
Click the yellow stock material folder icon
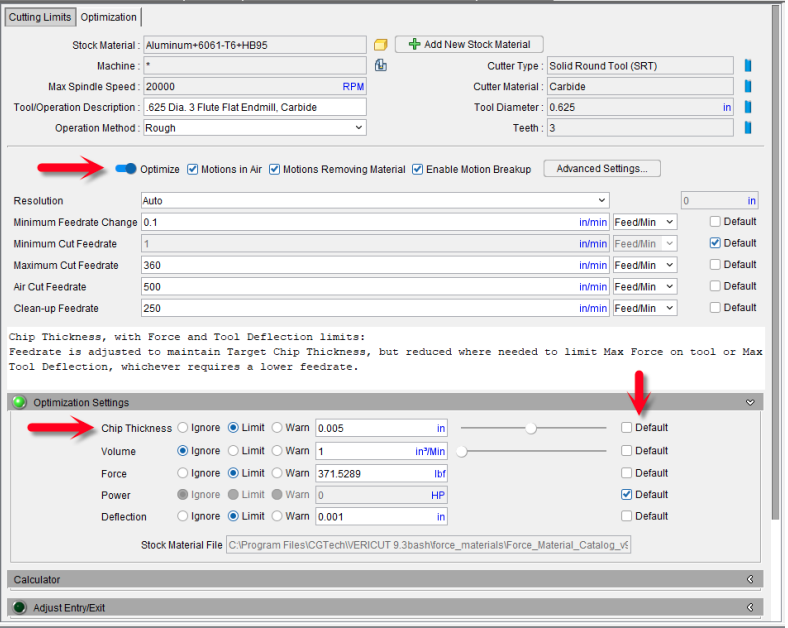coord(380,45)
